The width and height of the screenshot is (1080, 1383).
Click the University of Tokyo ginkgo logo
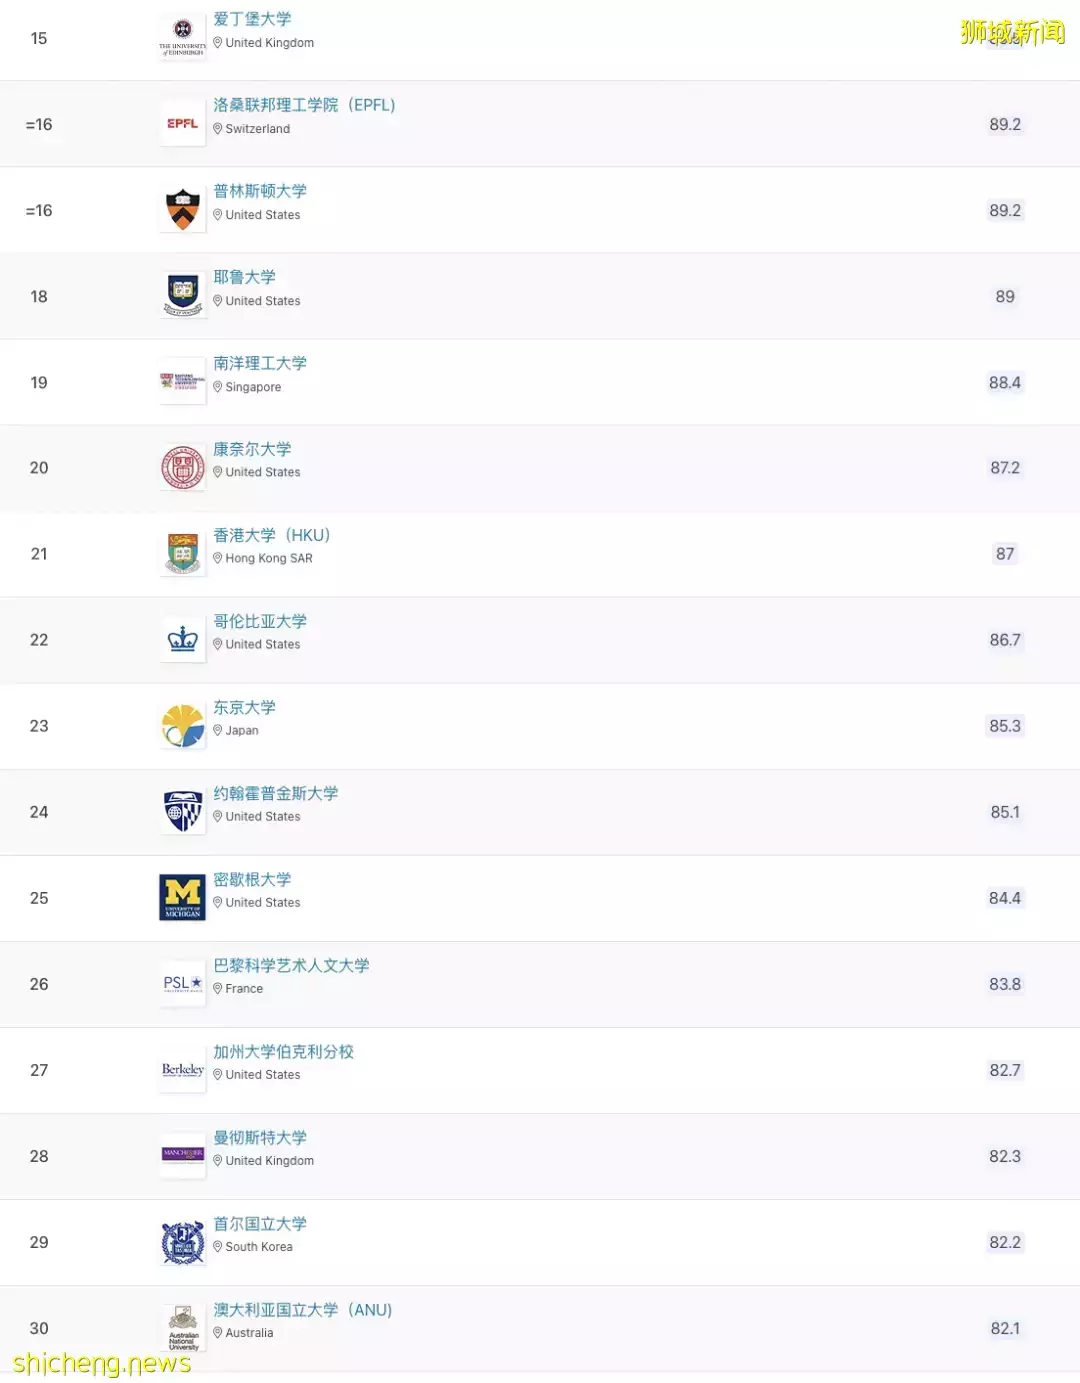pos(182,726)
